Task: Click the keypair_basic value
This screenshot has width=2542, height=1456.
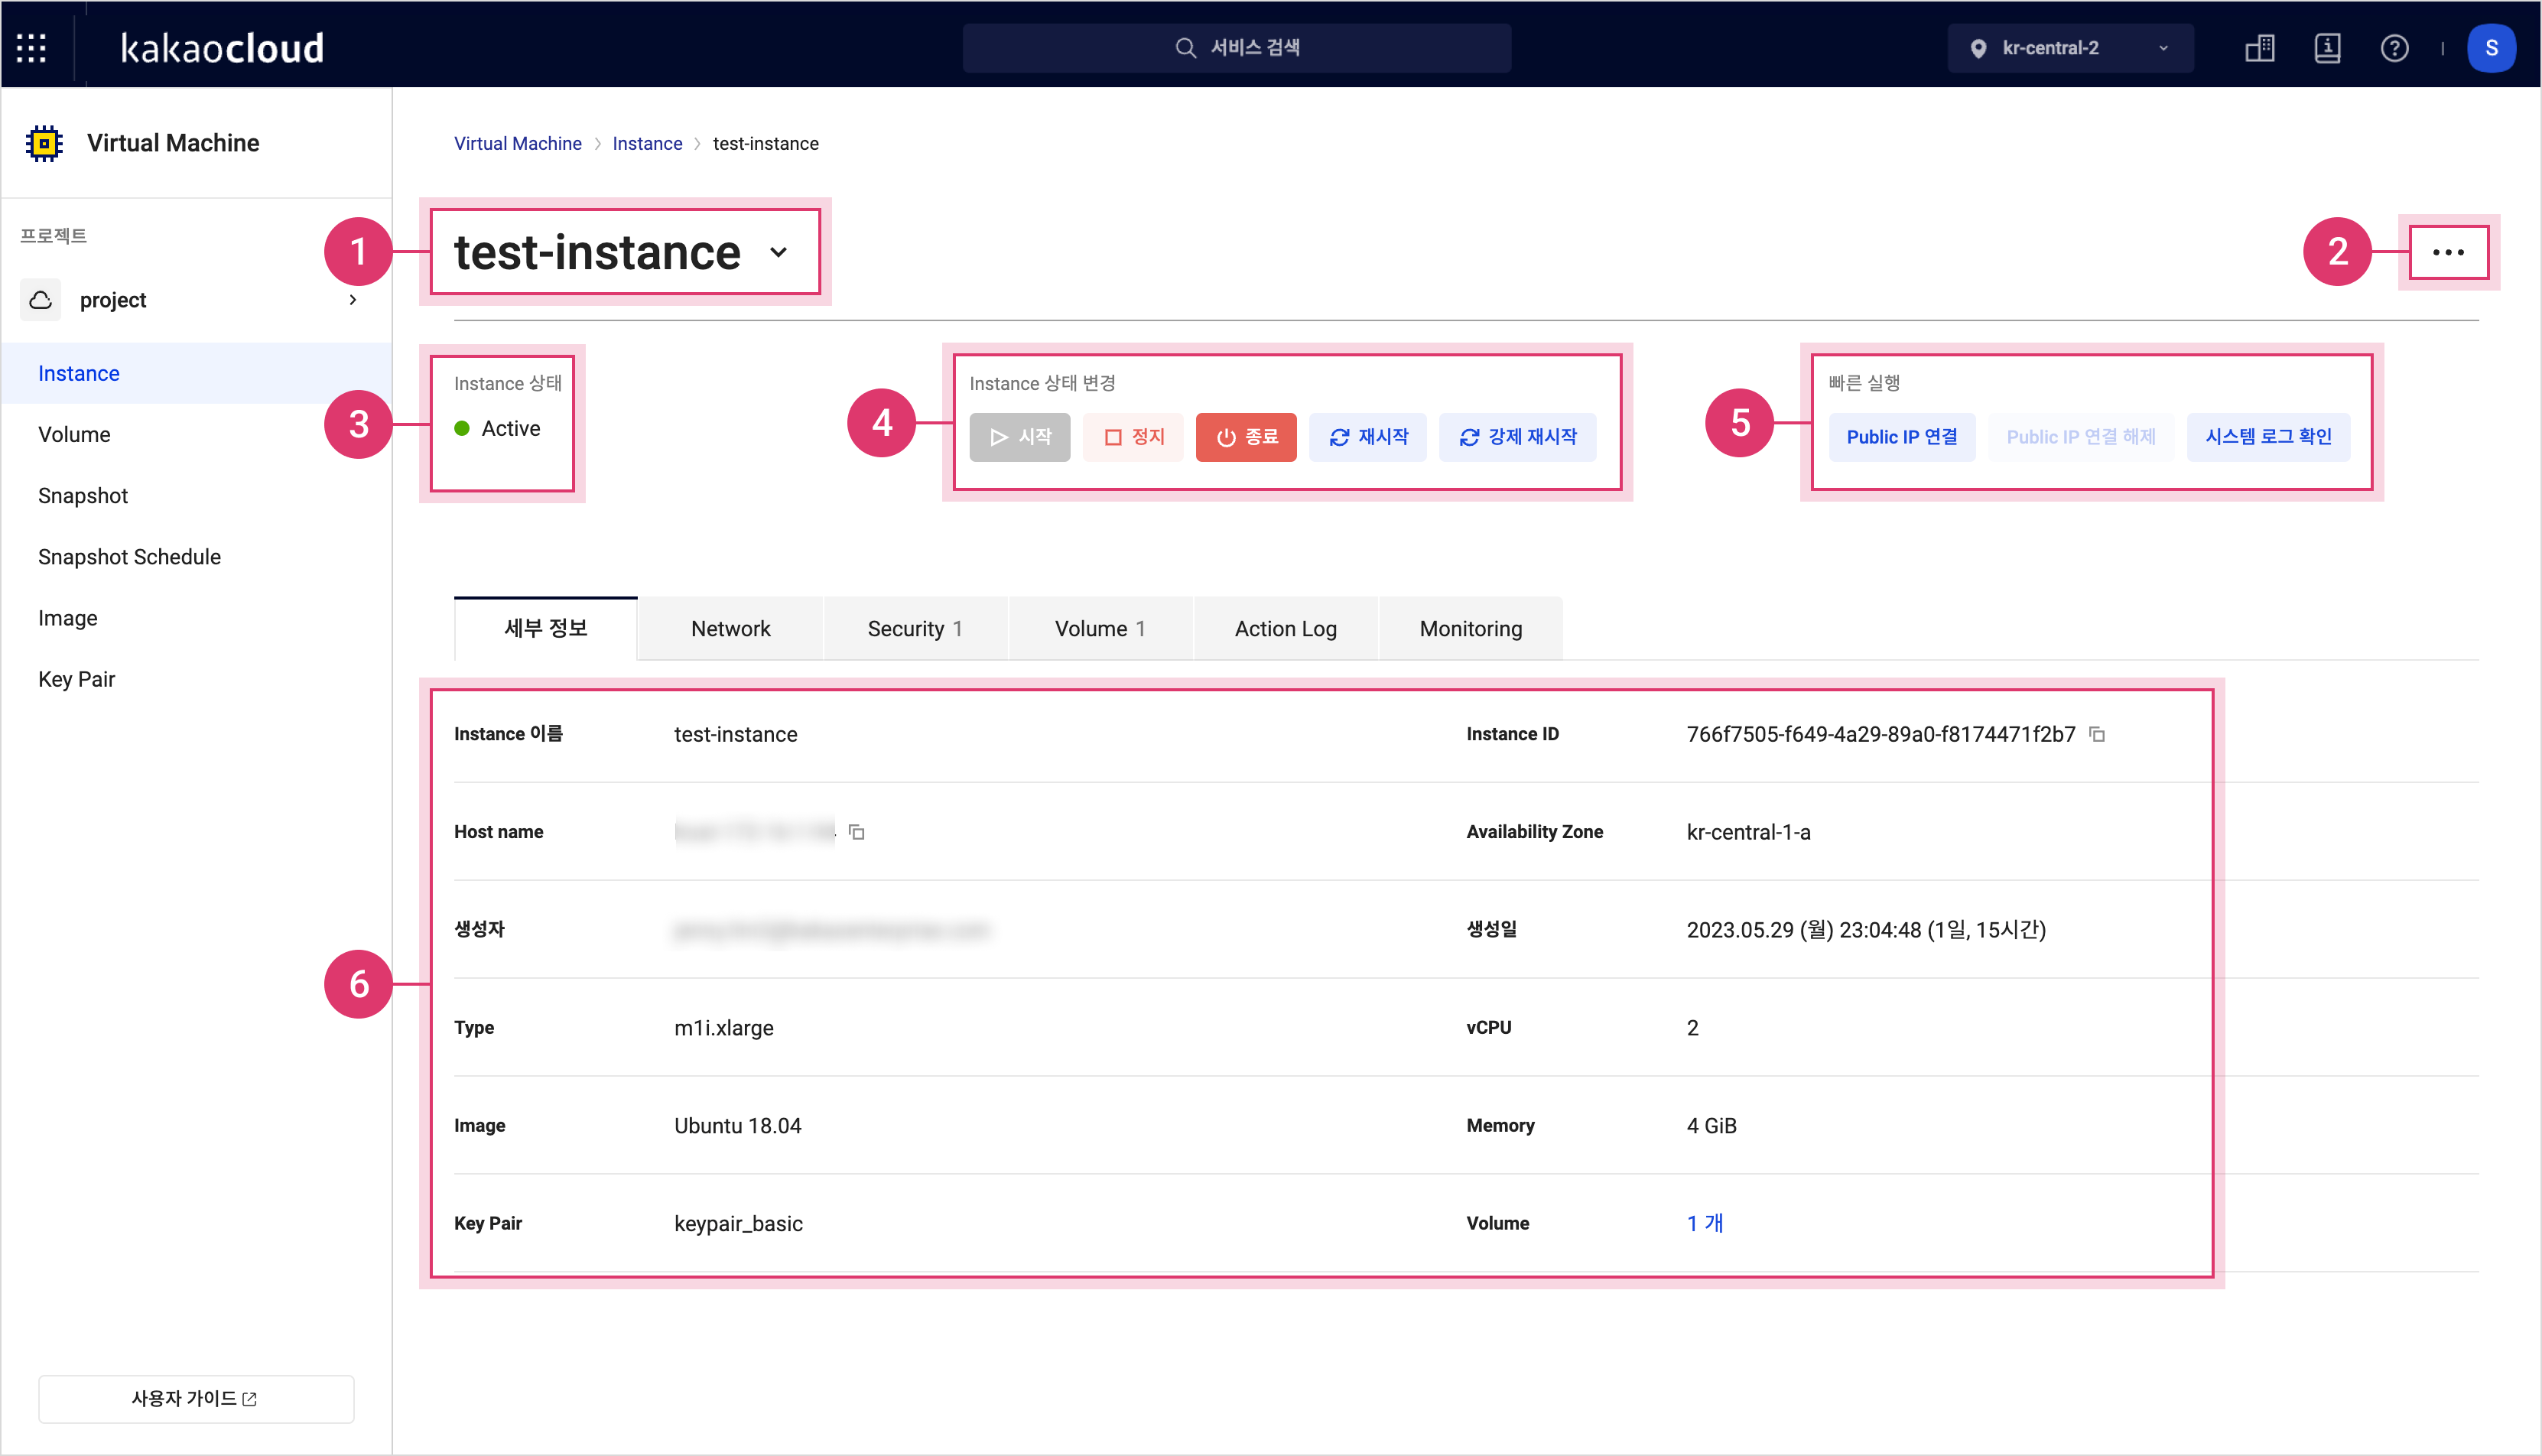Action: (738, 1223)
